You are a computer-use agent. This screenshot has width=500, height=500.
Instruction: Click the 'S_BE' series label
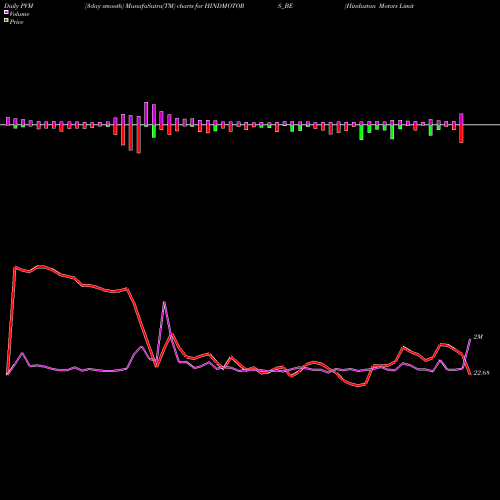pos(285,6)
